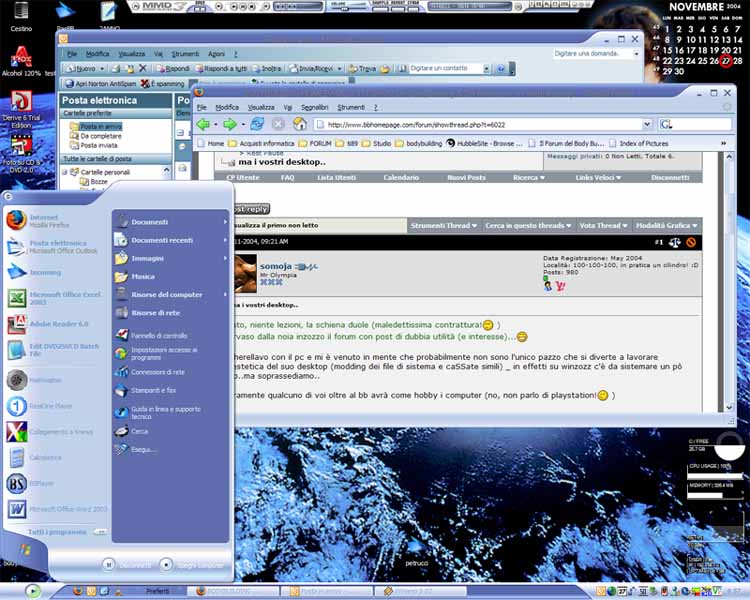Click CP Utente link in forum navbar

[243, 178]
